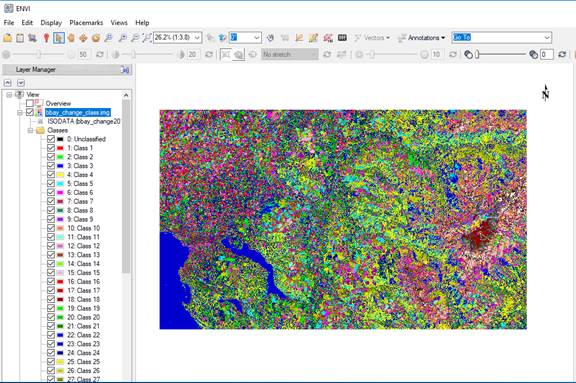The image size is (576, 383).
Task: Click the transparency slider handle
Action: (478, 54)
